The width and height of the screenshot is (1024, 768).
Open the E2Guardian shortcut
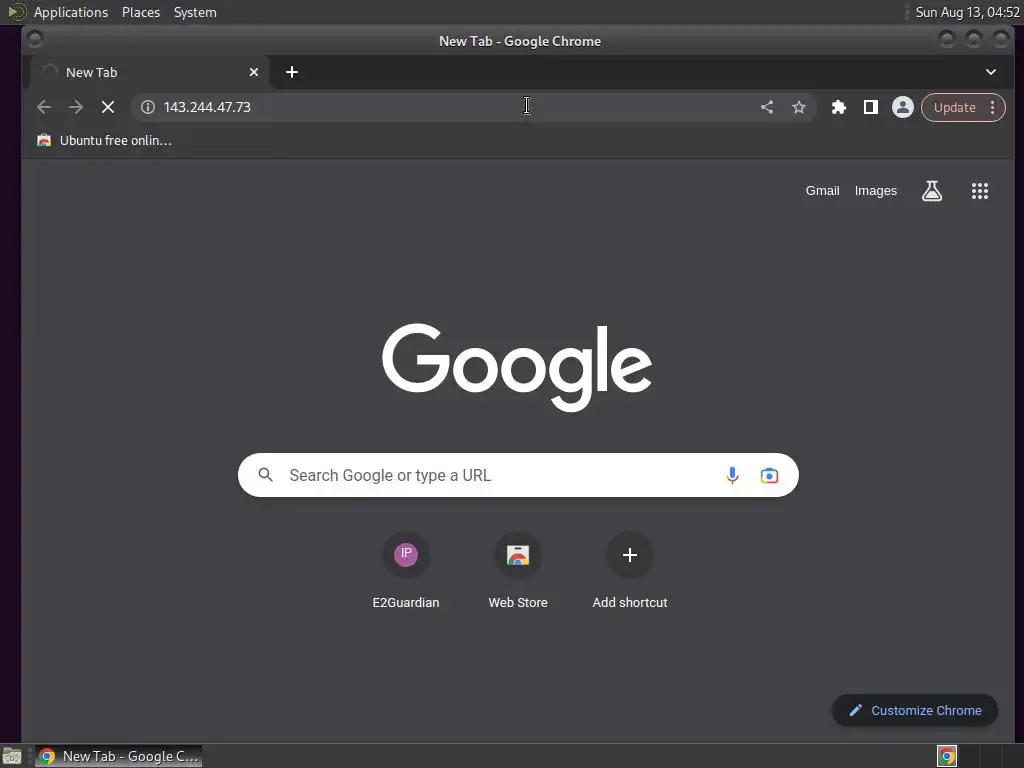point(406,571)
